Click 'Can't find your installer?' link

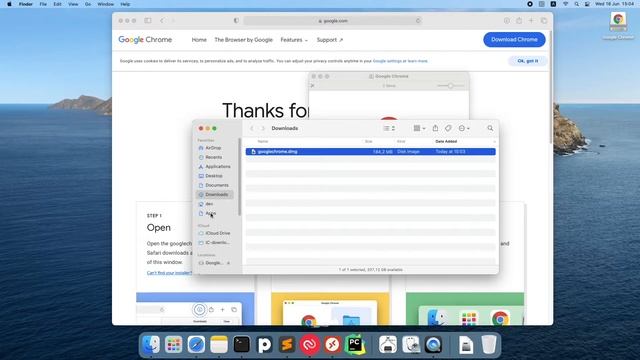click(169, 273)
